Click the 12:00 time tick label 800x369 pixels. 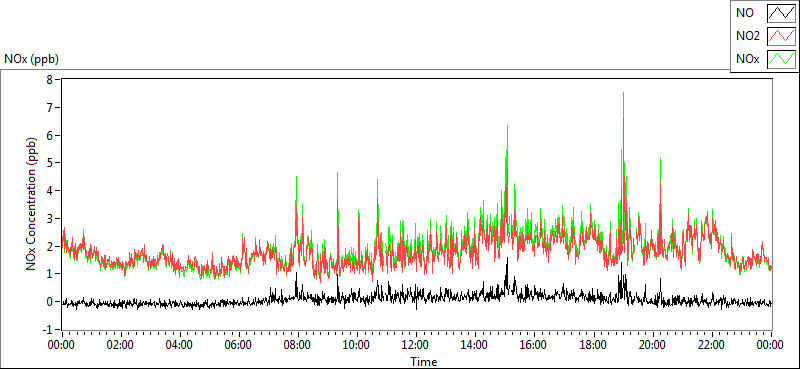coord(416,345)
